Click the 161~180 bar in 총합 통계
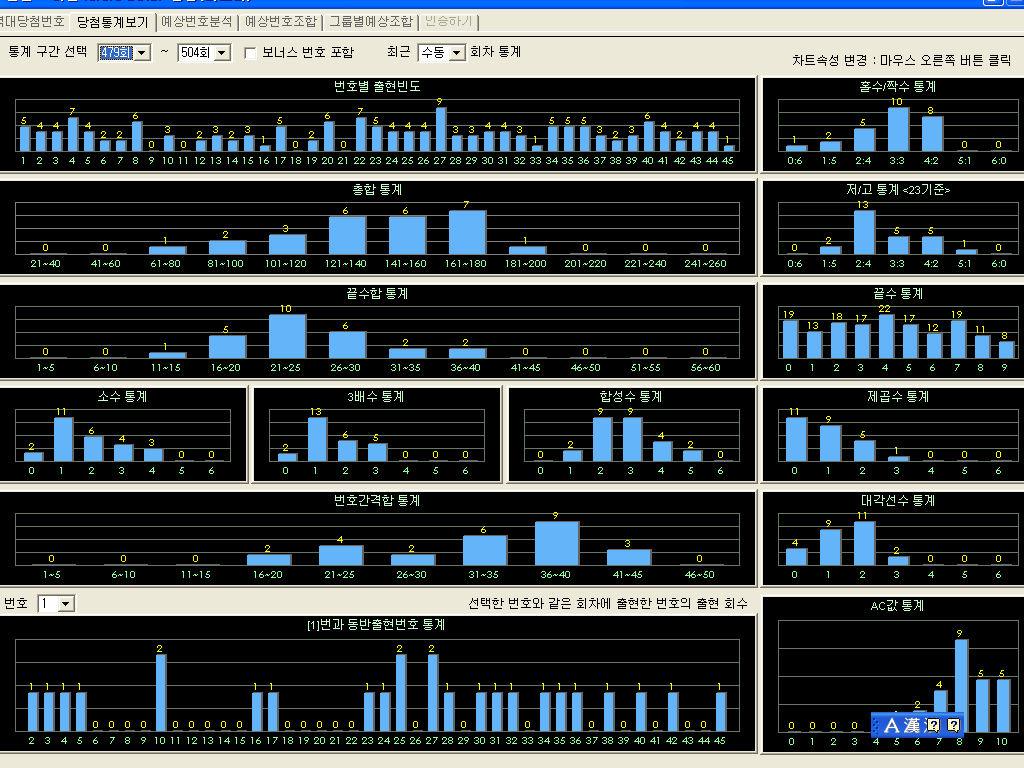Viewport: 1024px width, 768px height. tap(467, 232)
